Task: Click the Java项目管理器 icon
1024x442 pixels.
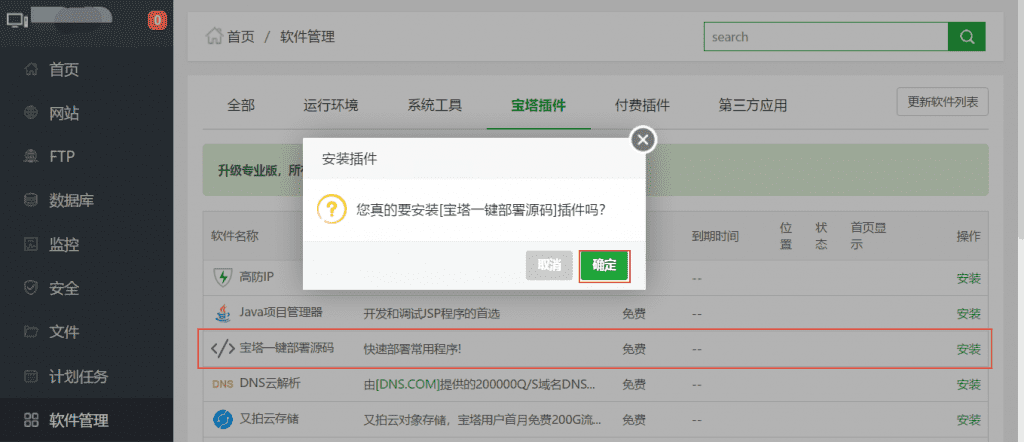Action: click(221, 313)
